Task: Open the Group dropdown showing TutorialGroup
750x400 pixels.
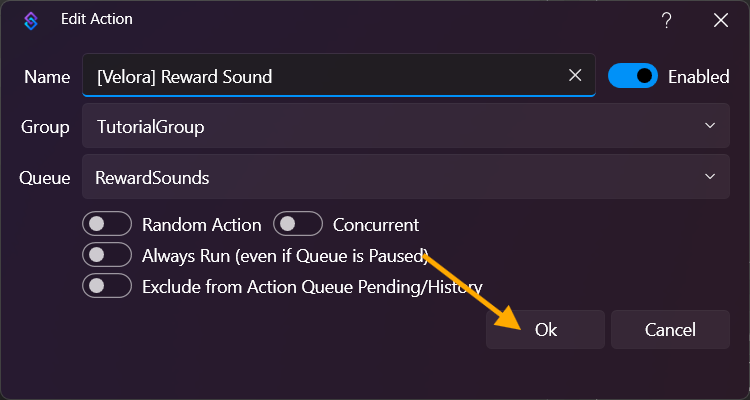Action: pos(400,127)
